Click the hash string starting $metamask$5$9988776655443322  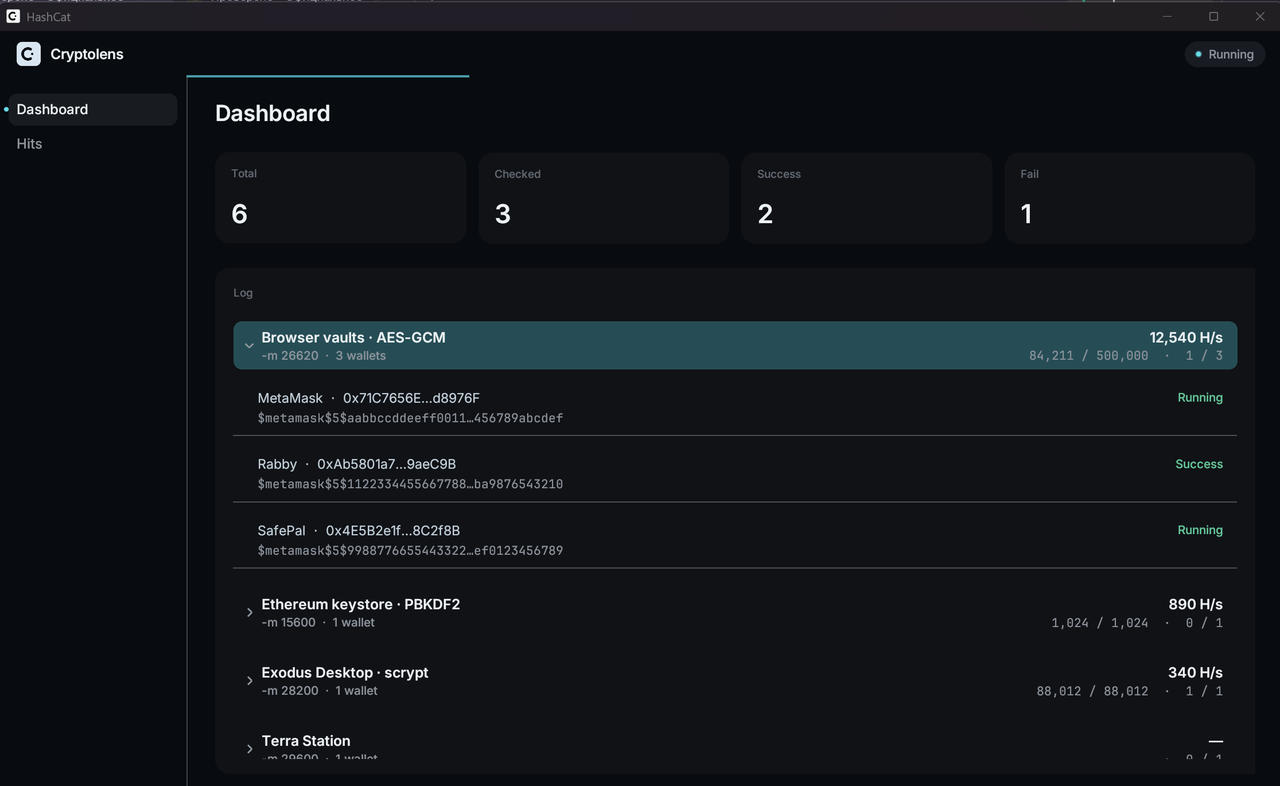pyautogui.click(x=410, y=551)
